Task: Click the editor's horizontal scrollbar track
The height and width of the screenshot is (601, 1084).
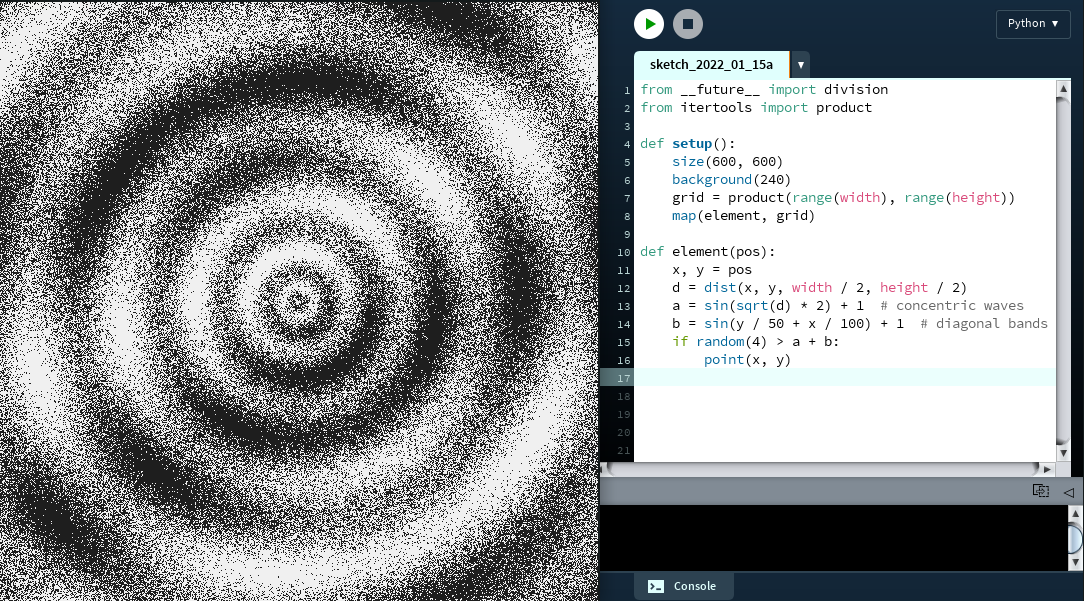Action: (820, 469)
